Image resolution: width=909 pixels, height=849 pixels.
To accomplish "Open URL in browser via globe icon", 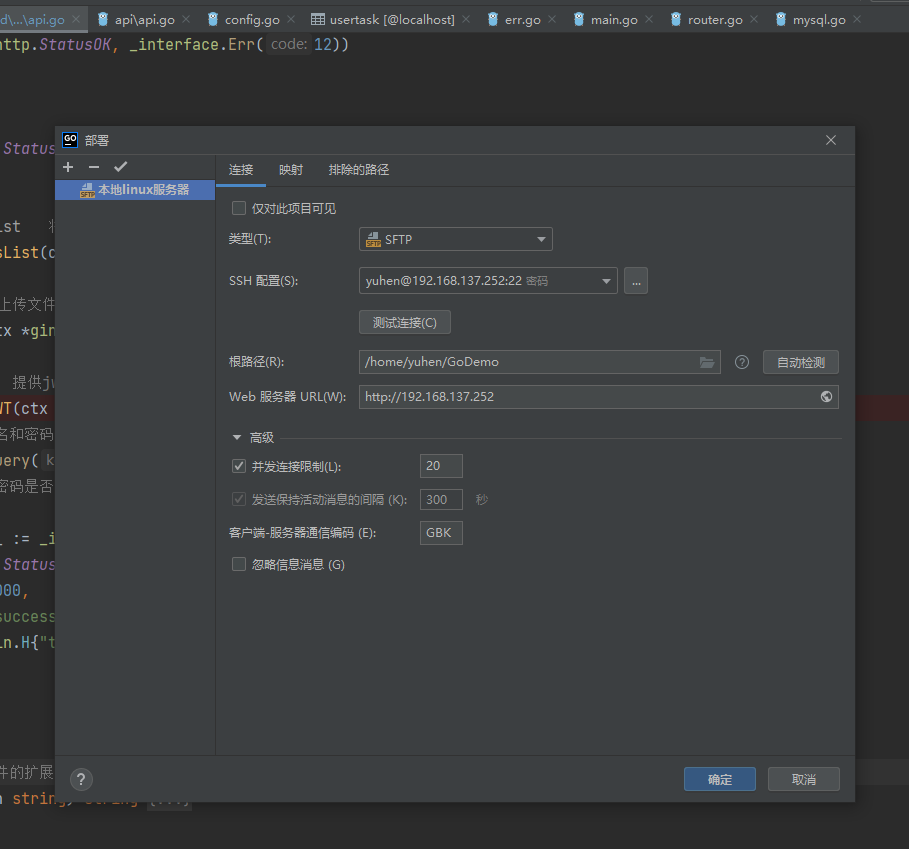I will click(x=827, y=397).
